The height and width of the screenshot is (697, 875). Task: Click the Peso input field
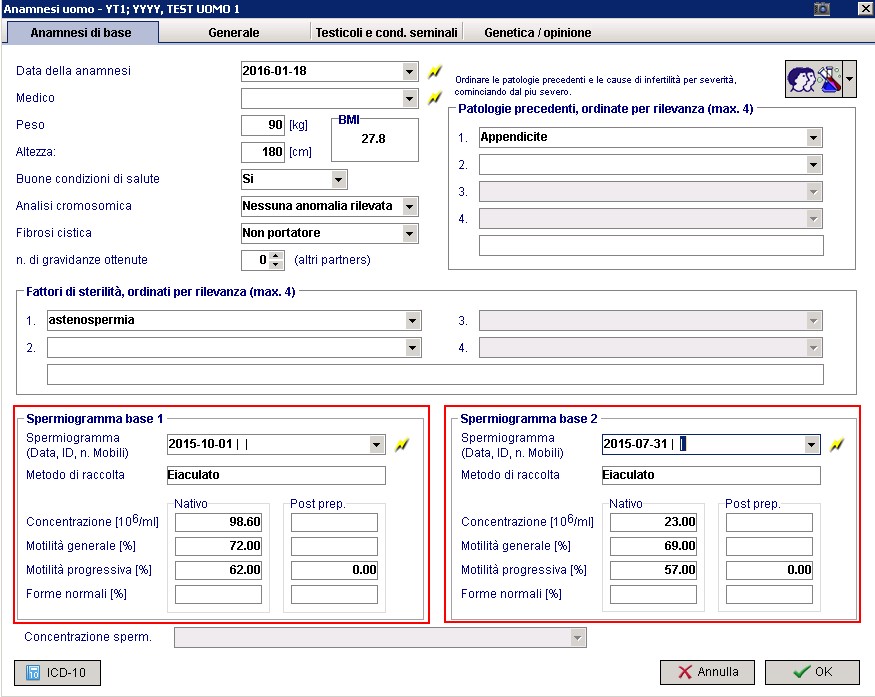click(263, 125)
